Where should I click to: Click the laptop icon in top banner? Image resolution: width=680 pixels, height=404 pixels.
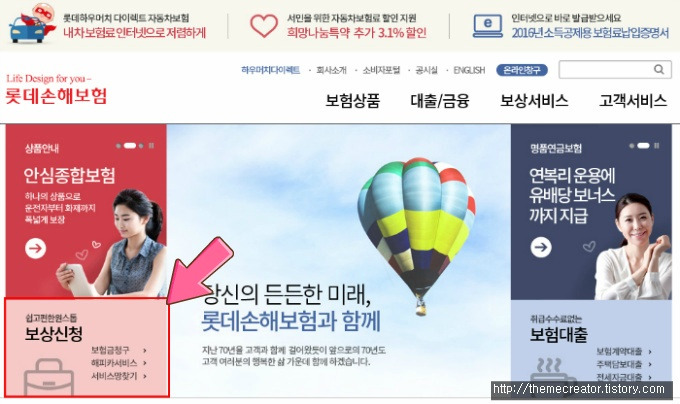pos(488,26)
